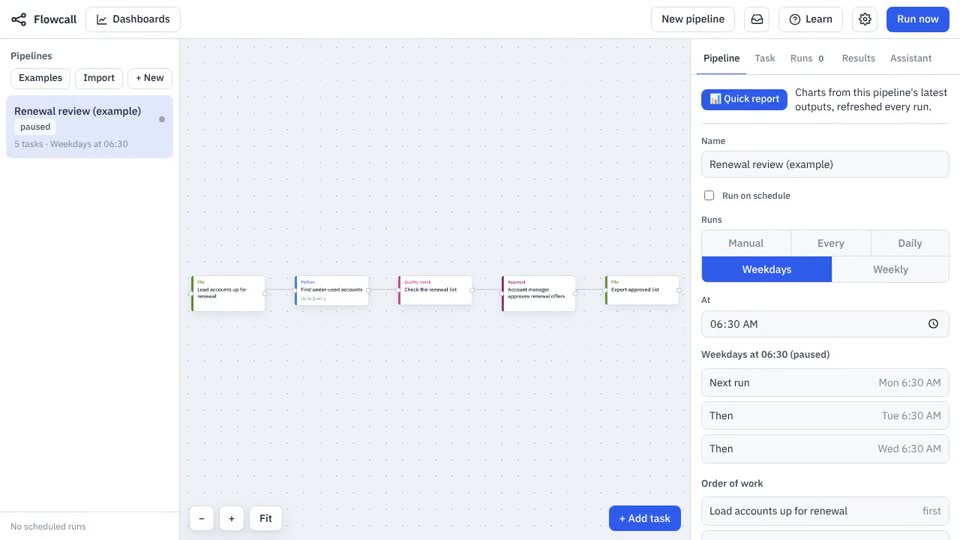
Task: Create a pipeline with + New
Action: pos(149,78)
